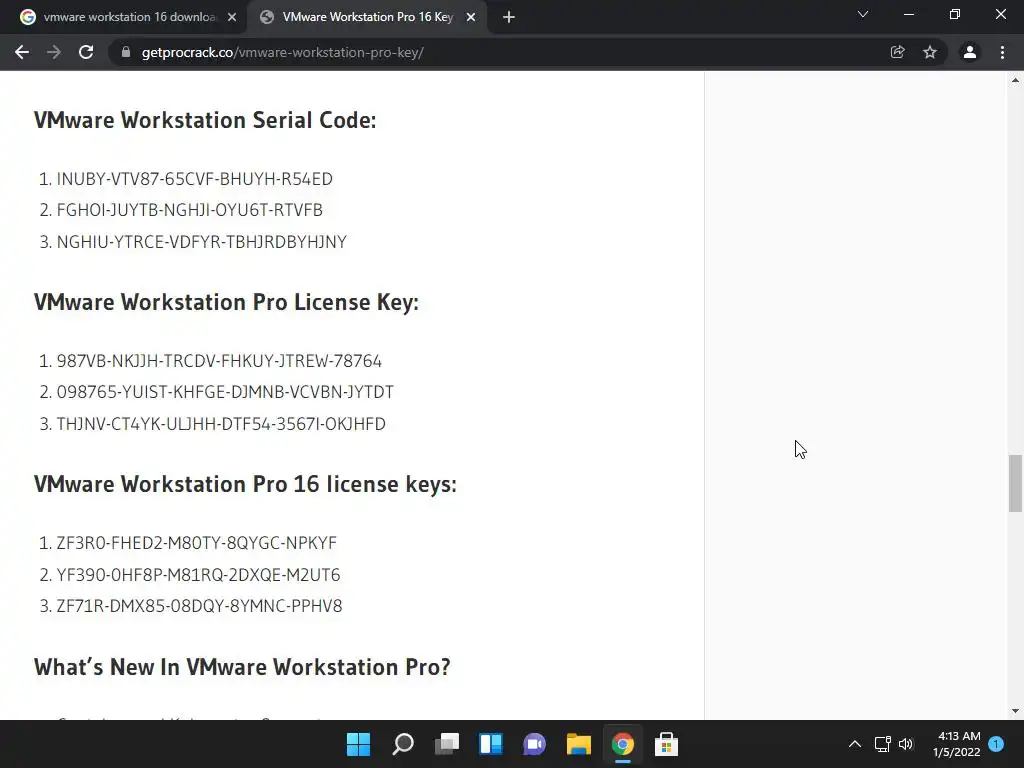
Task: Open Microsoft Store from taskbar
Action: [x=666, y=744]
